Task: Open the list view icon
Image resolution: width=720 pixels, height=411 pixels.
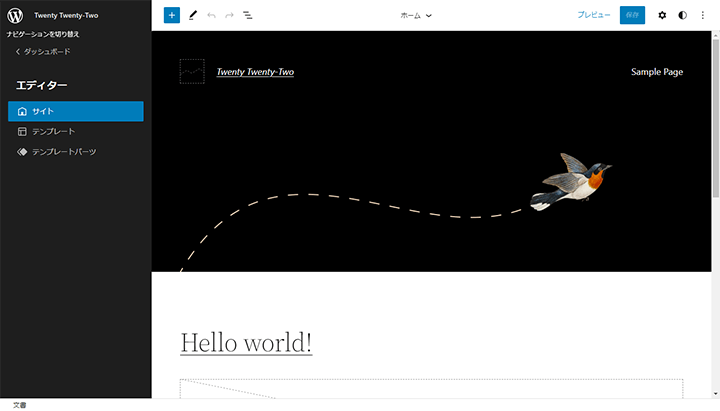Action: [248, 15]
